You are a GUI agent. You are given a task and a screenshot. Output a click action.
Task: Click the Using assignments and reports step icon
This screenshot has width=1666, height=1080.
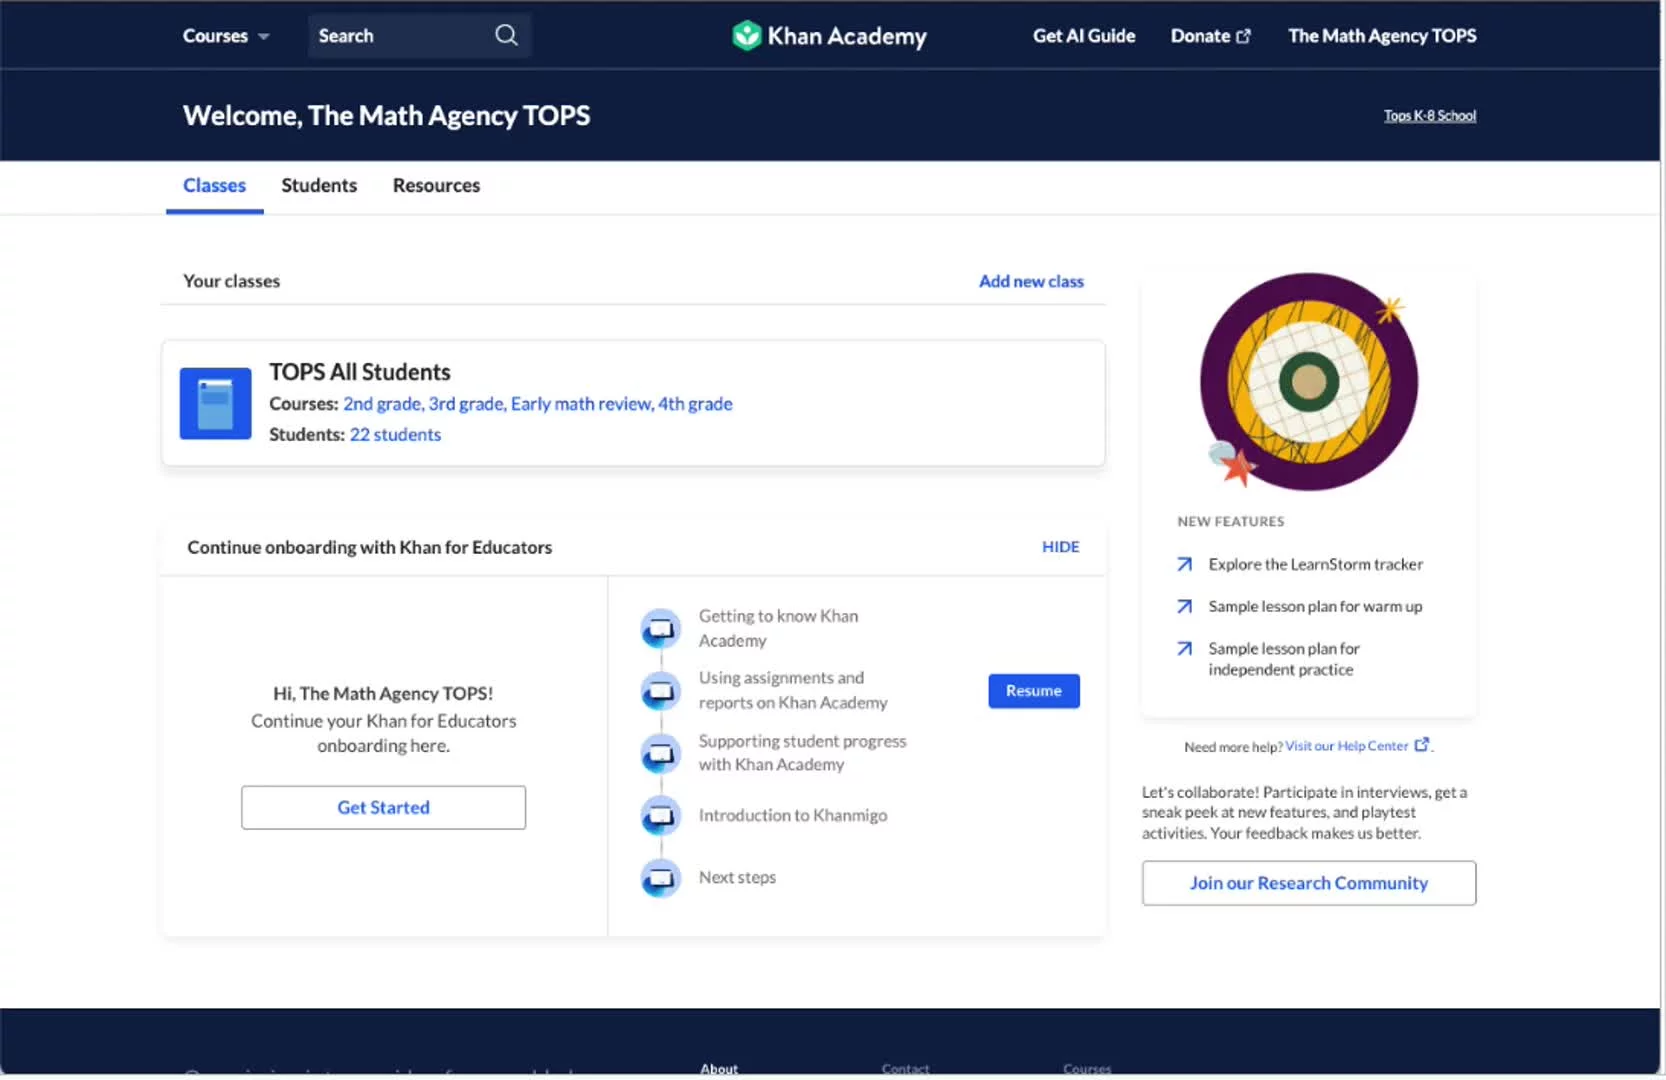(660, 691)
